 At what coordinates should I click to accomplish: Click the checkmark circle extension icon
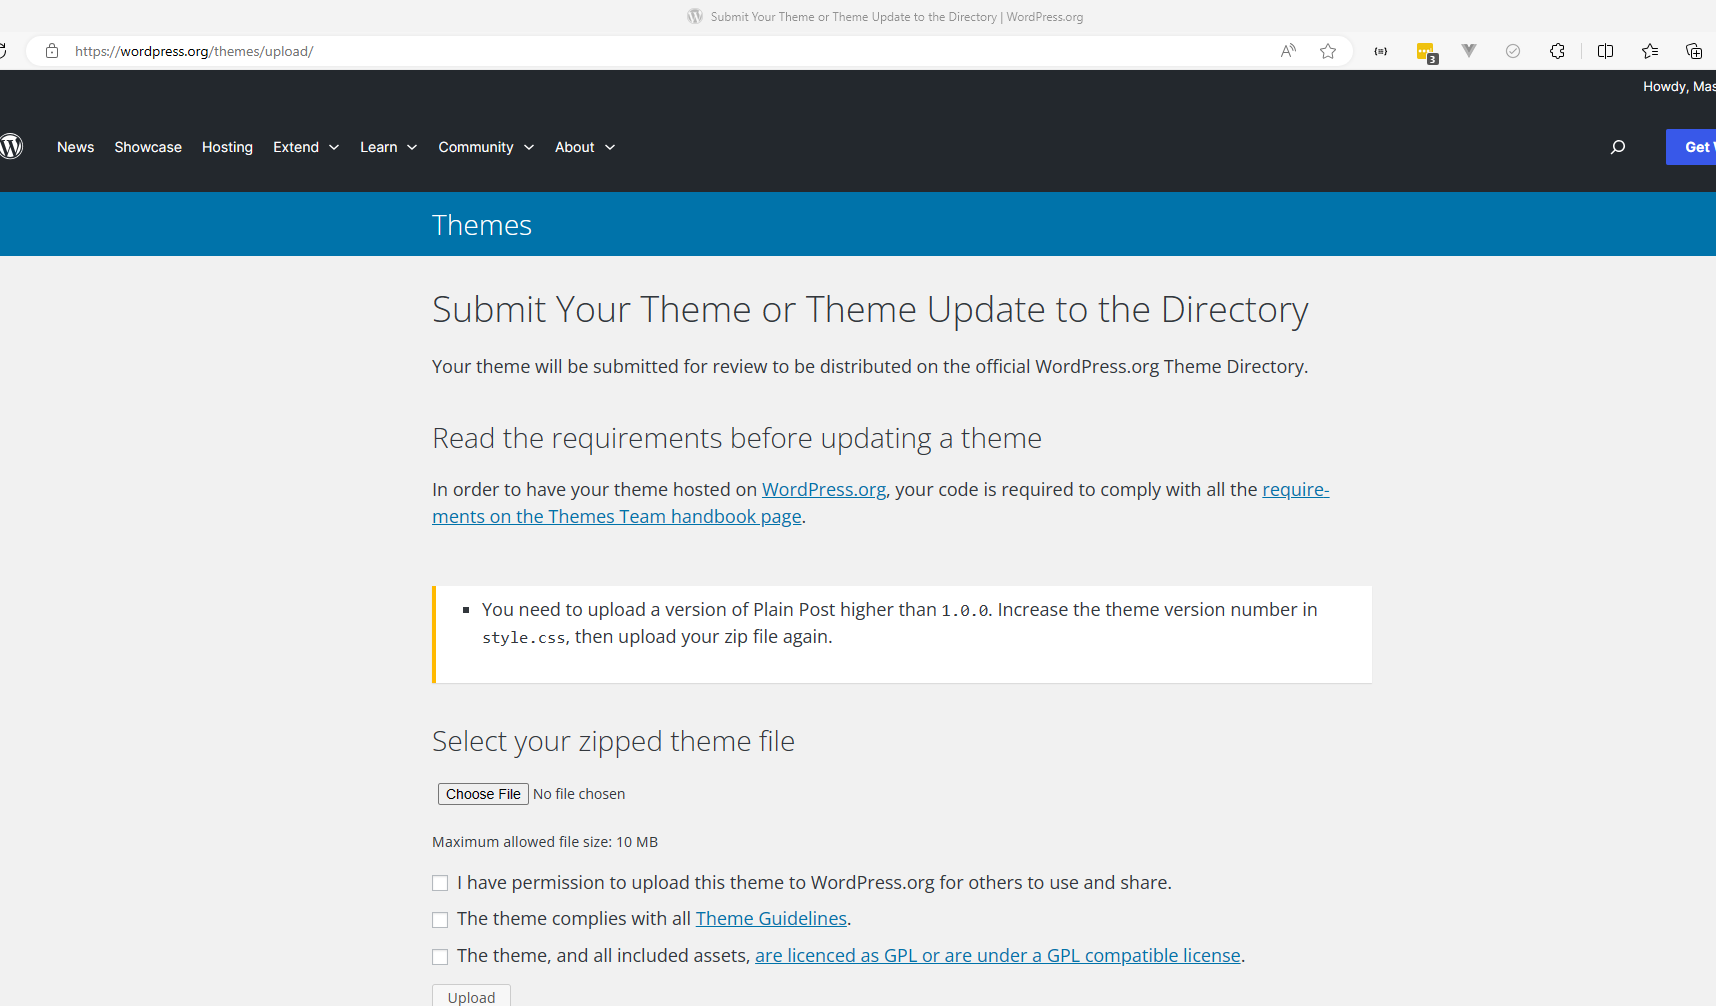1513,51
